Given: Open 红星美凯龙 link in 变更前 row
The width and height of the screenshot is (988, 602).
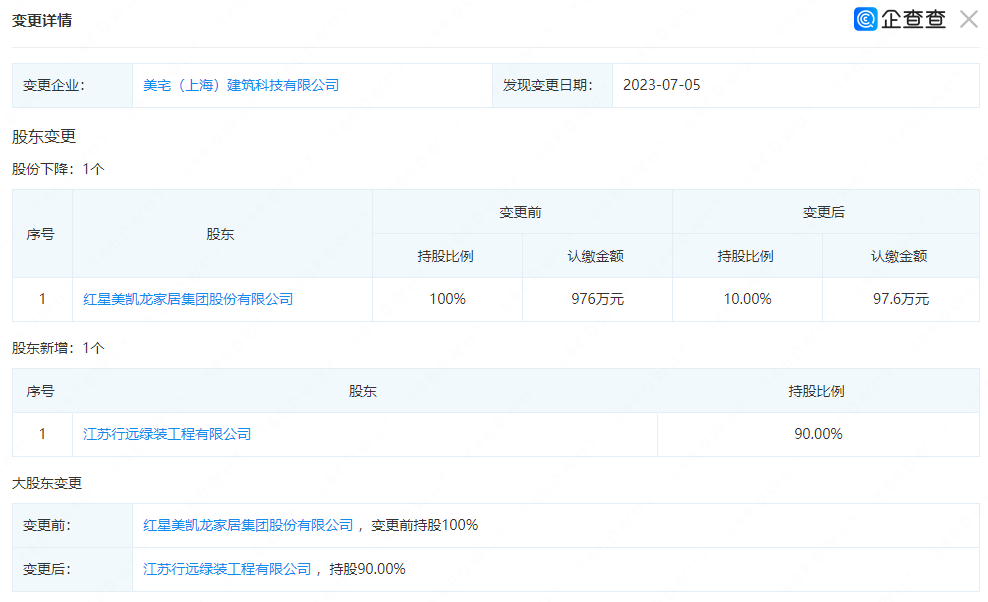Looking at the screenshot, I should pyautogui.click(x=248, y=525).
